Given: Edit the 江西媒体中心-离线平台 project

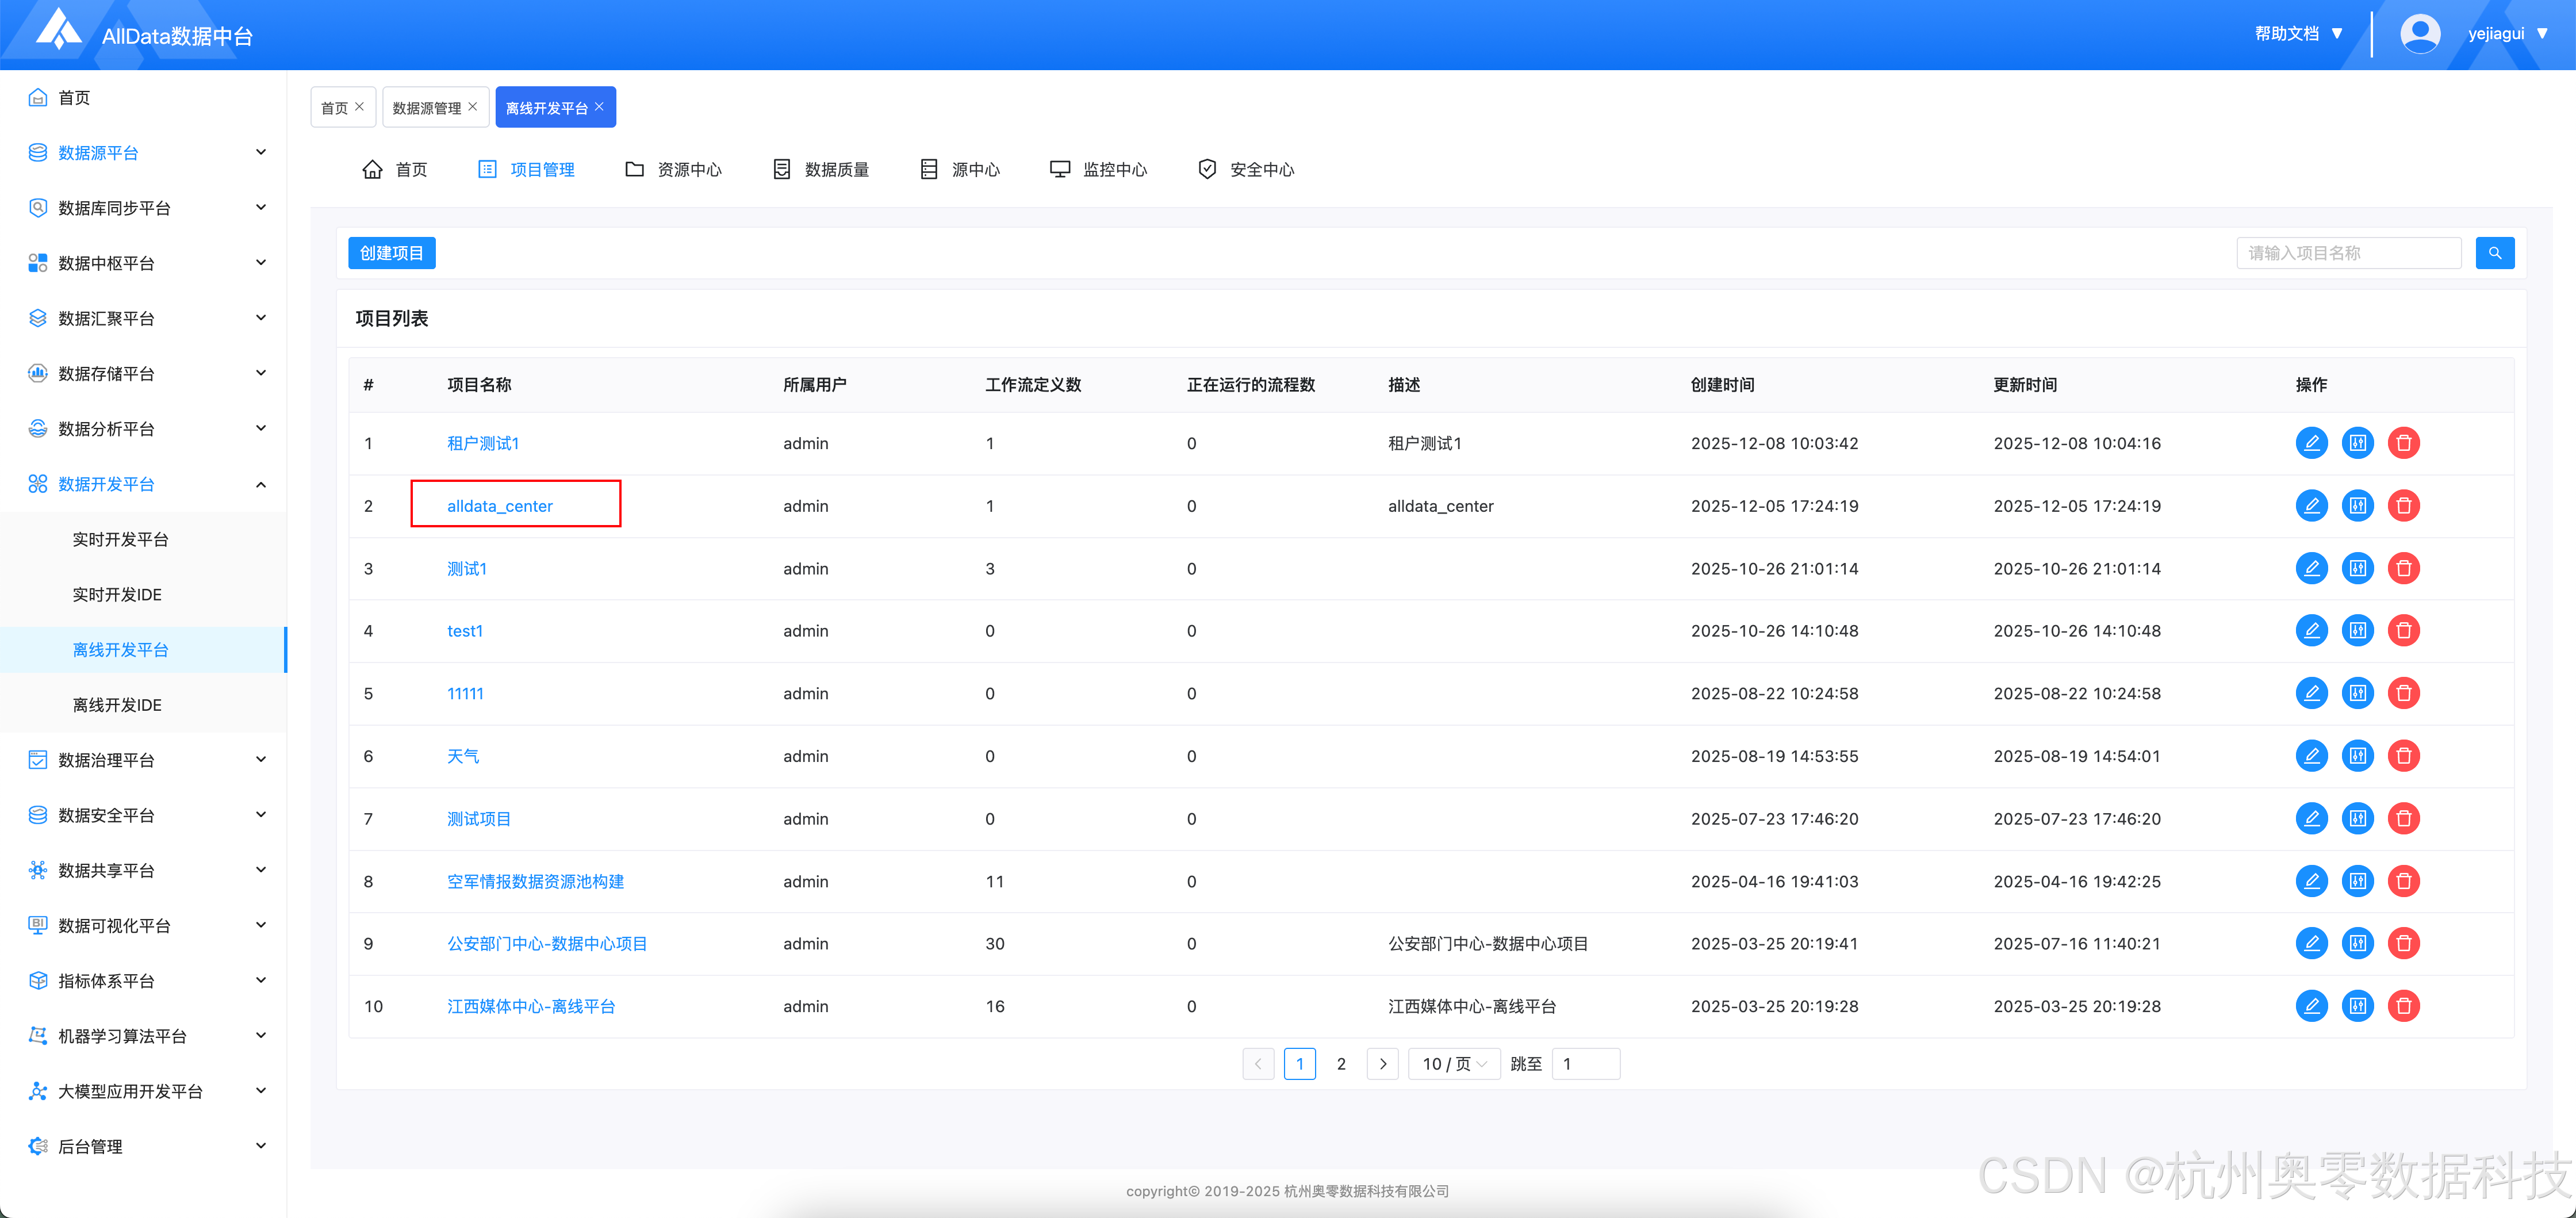Looking at the screenshot, I should [x=2311, y=1006].
